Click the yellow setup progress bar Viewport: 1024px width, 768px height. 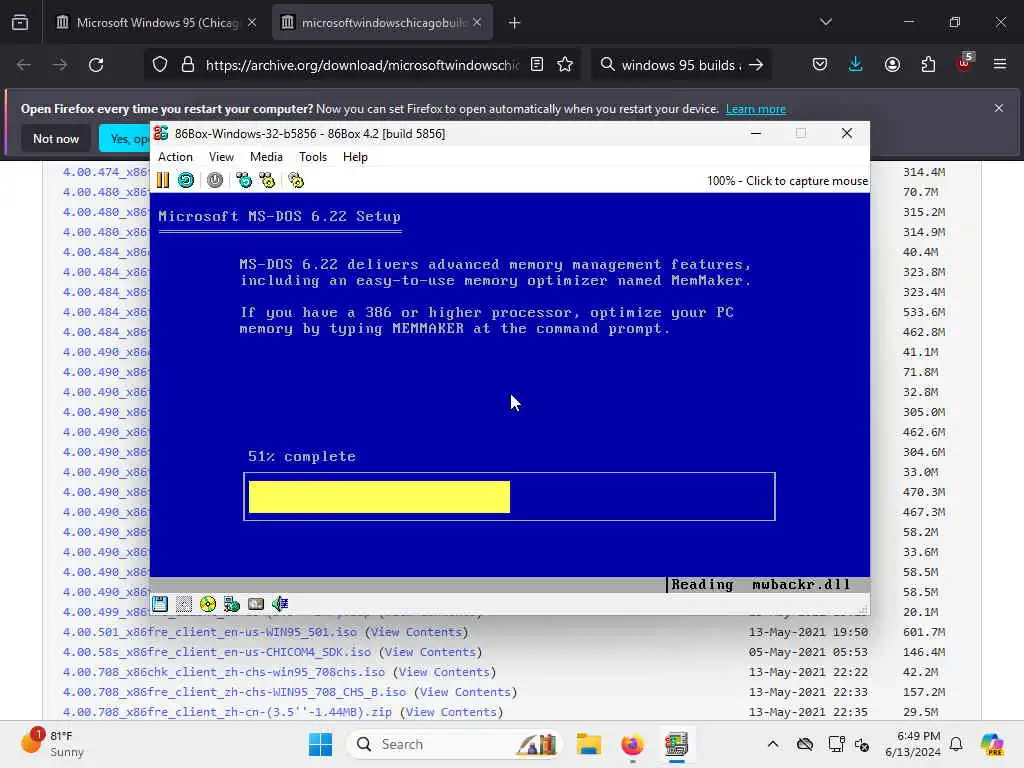(x=379, y=497)
